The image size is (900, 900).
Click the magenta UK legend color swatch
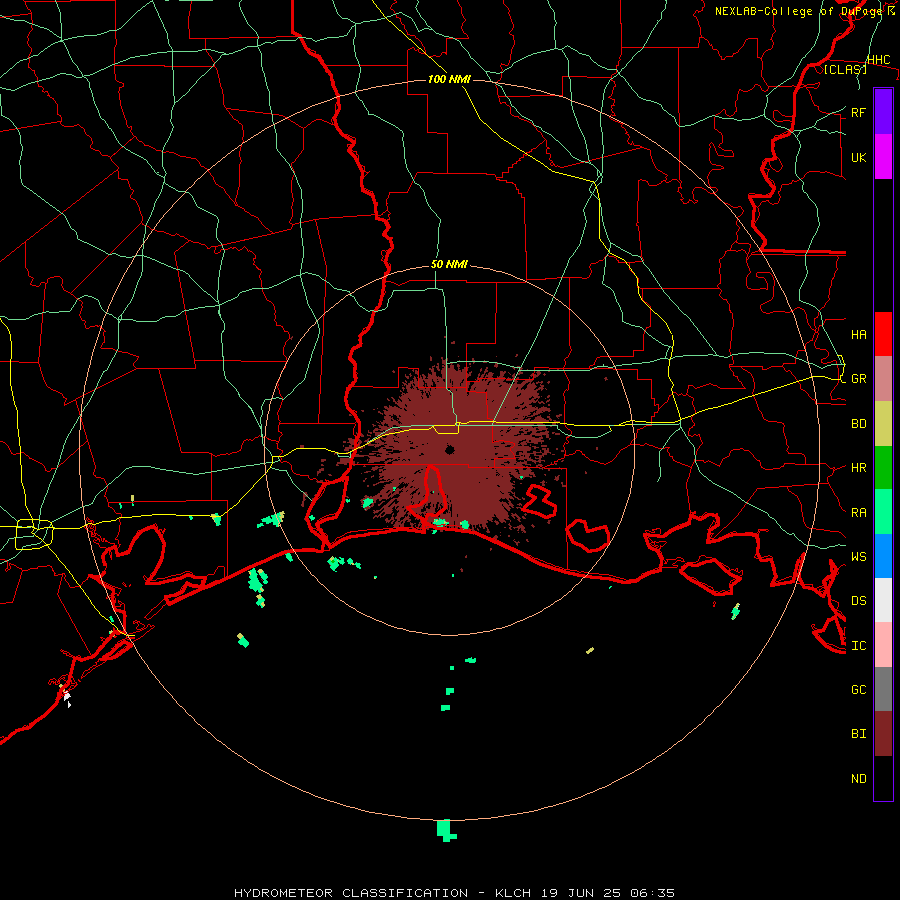(x=883, y=156)
